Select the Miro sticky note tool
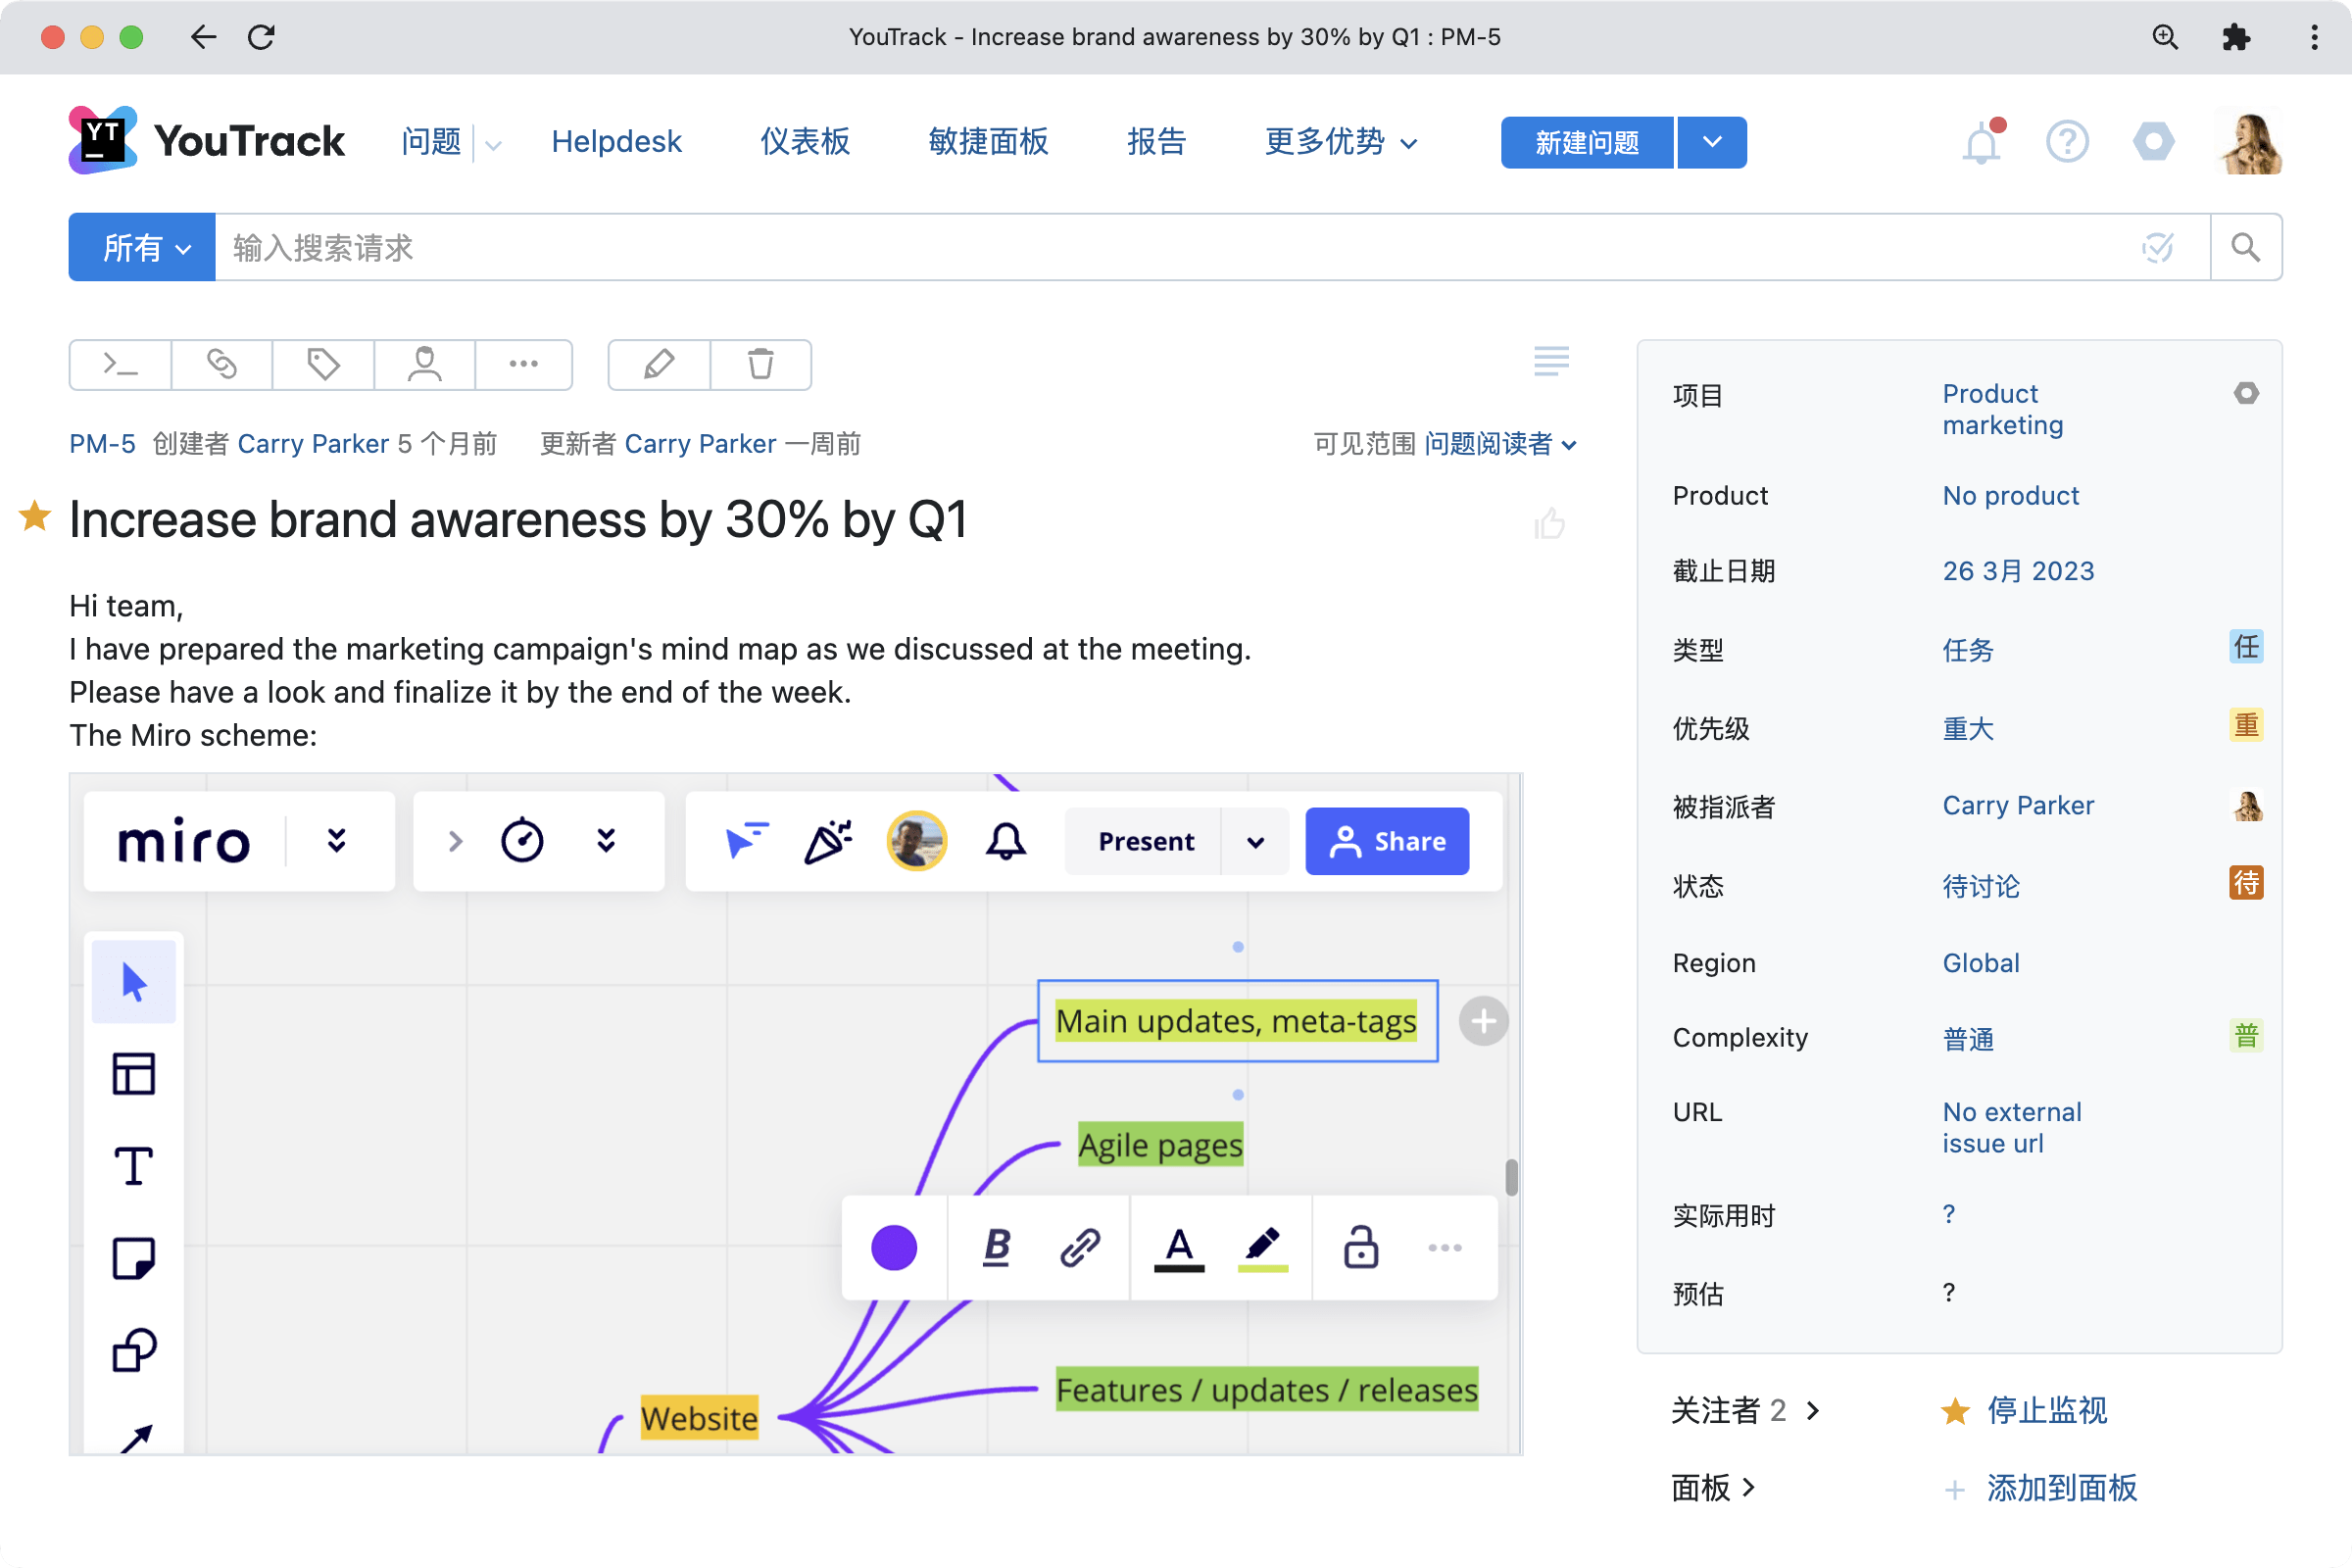Image resolution: width=2352 pixels, height=1568 pixels. coord(133,1257)
